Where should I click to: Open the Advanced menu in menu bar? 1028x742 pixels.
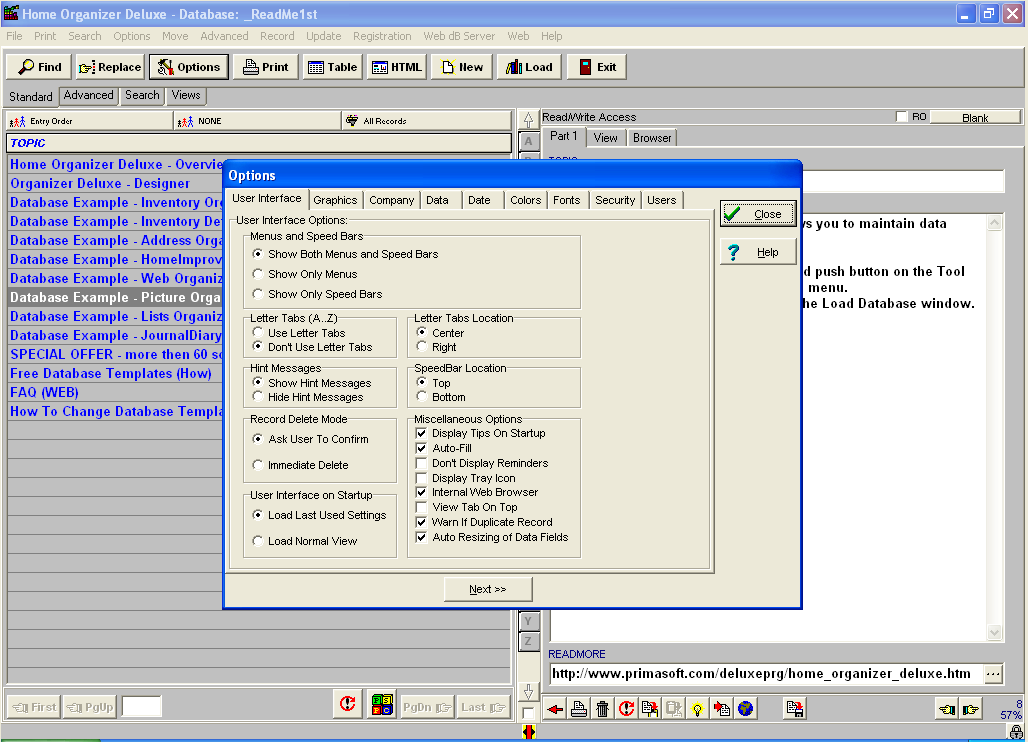224,36
